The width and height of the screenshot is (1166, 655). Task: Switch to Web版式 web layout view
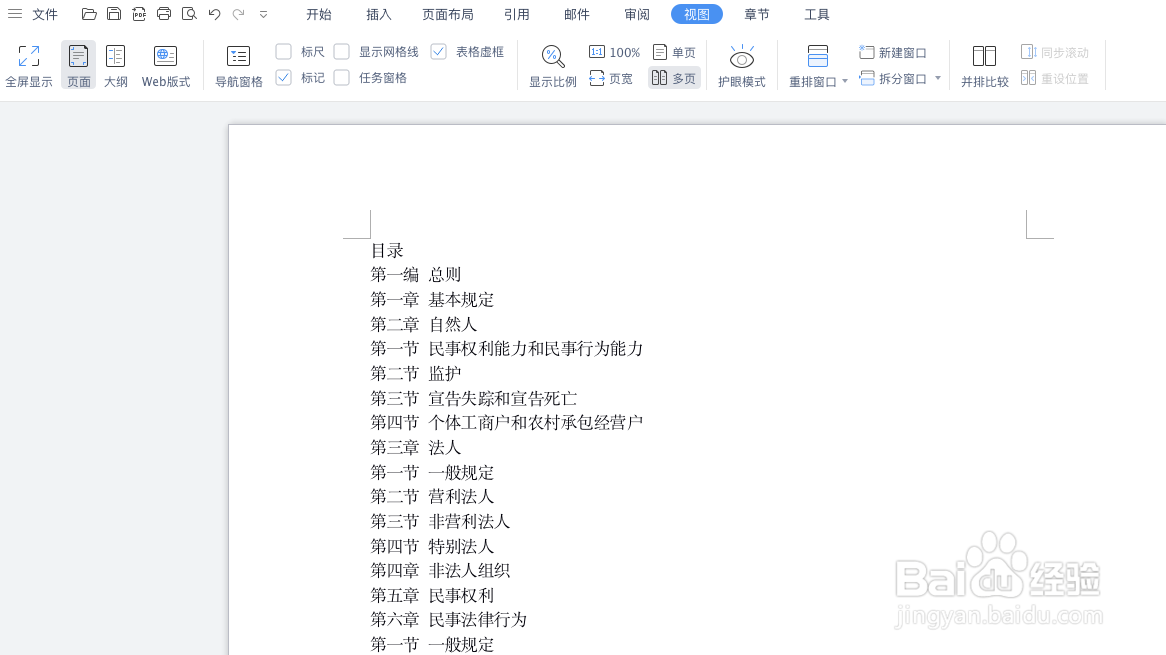click(164, 64)
